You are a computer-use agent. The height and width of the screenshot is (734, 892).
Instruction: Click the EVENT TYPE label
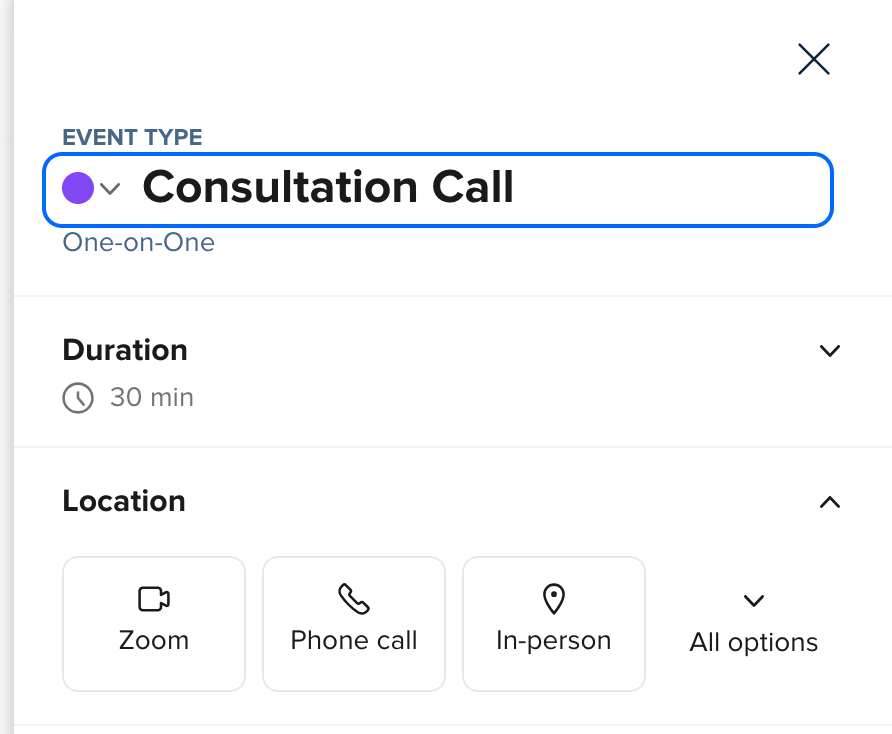coord(132,138)
